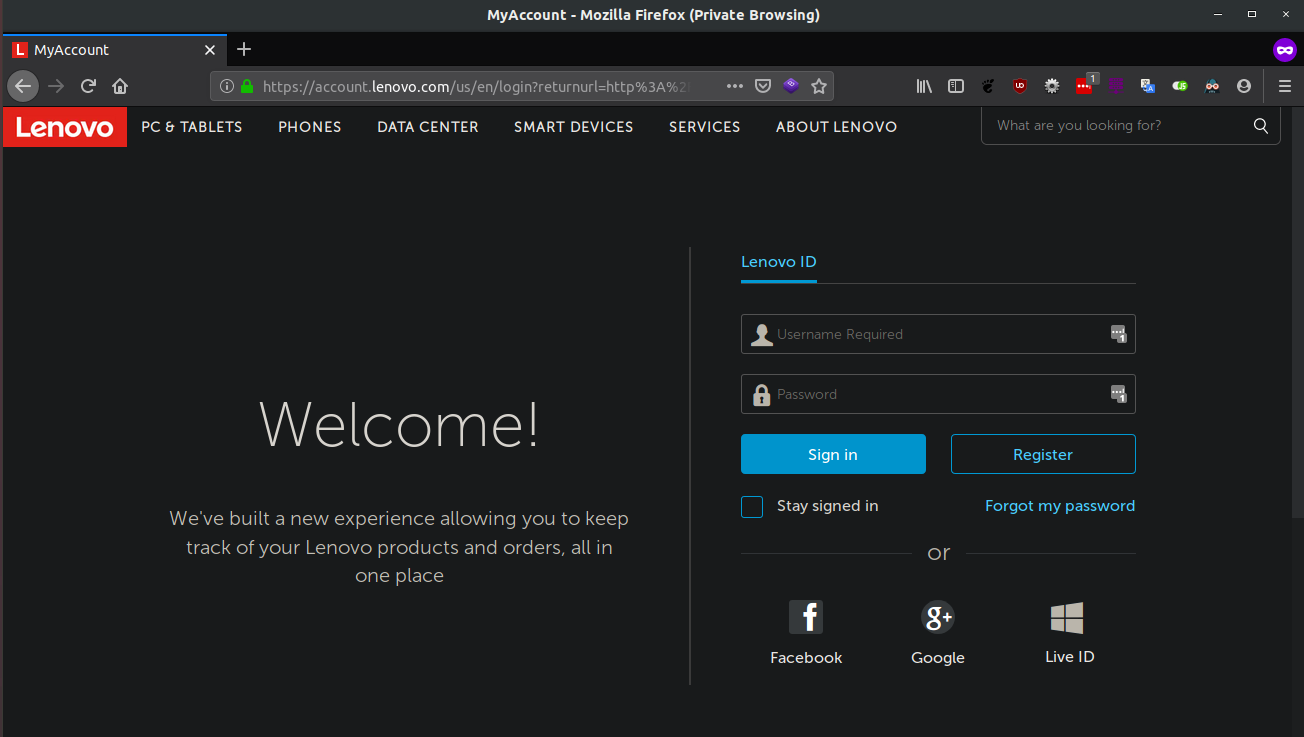Click the spy-face privacy extension icon
Screen dimensions: 1304x737
(1212, 86)
